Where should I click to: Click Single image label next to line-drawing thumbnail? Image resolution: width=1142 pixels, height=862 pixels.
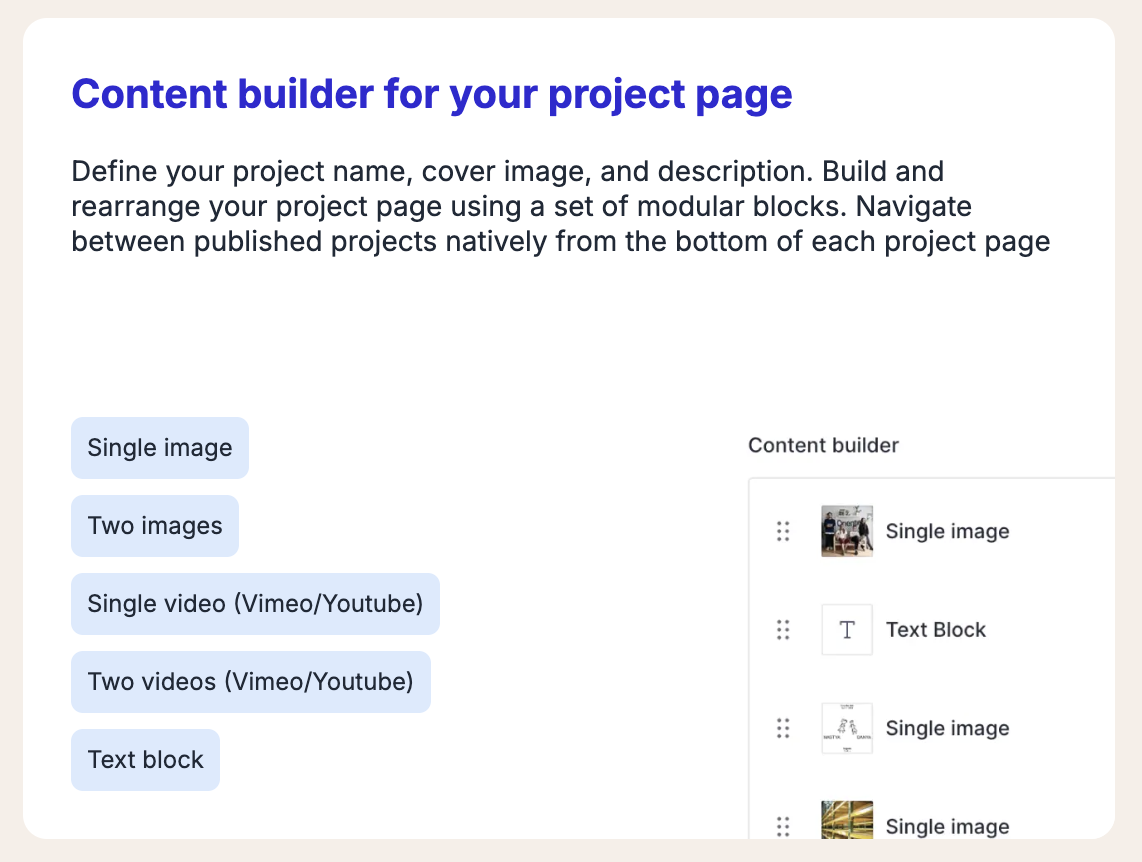[947, 729]
